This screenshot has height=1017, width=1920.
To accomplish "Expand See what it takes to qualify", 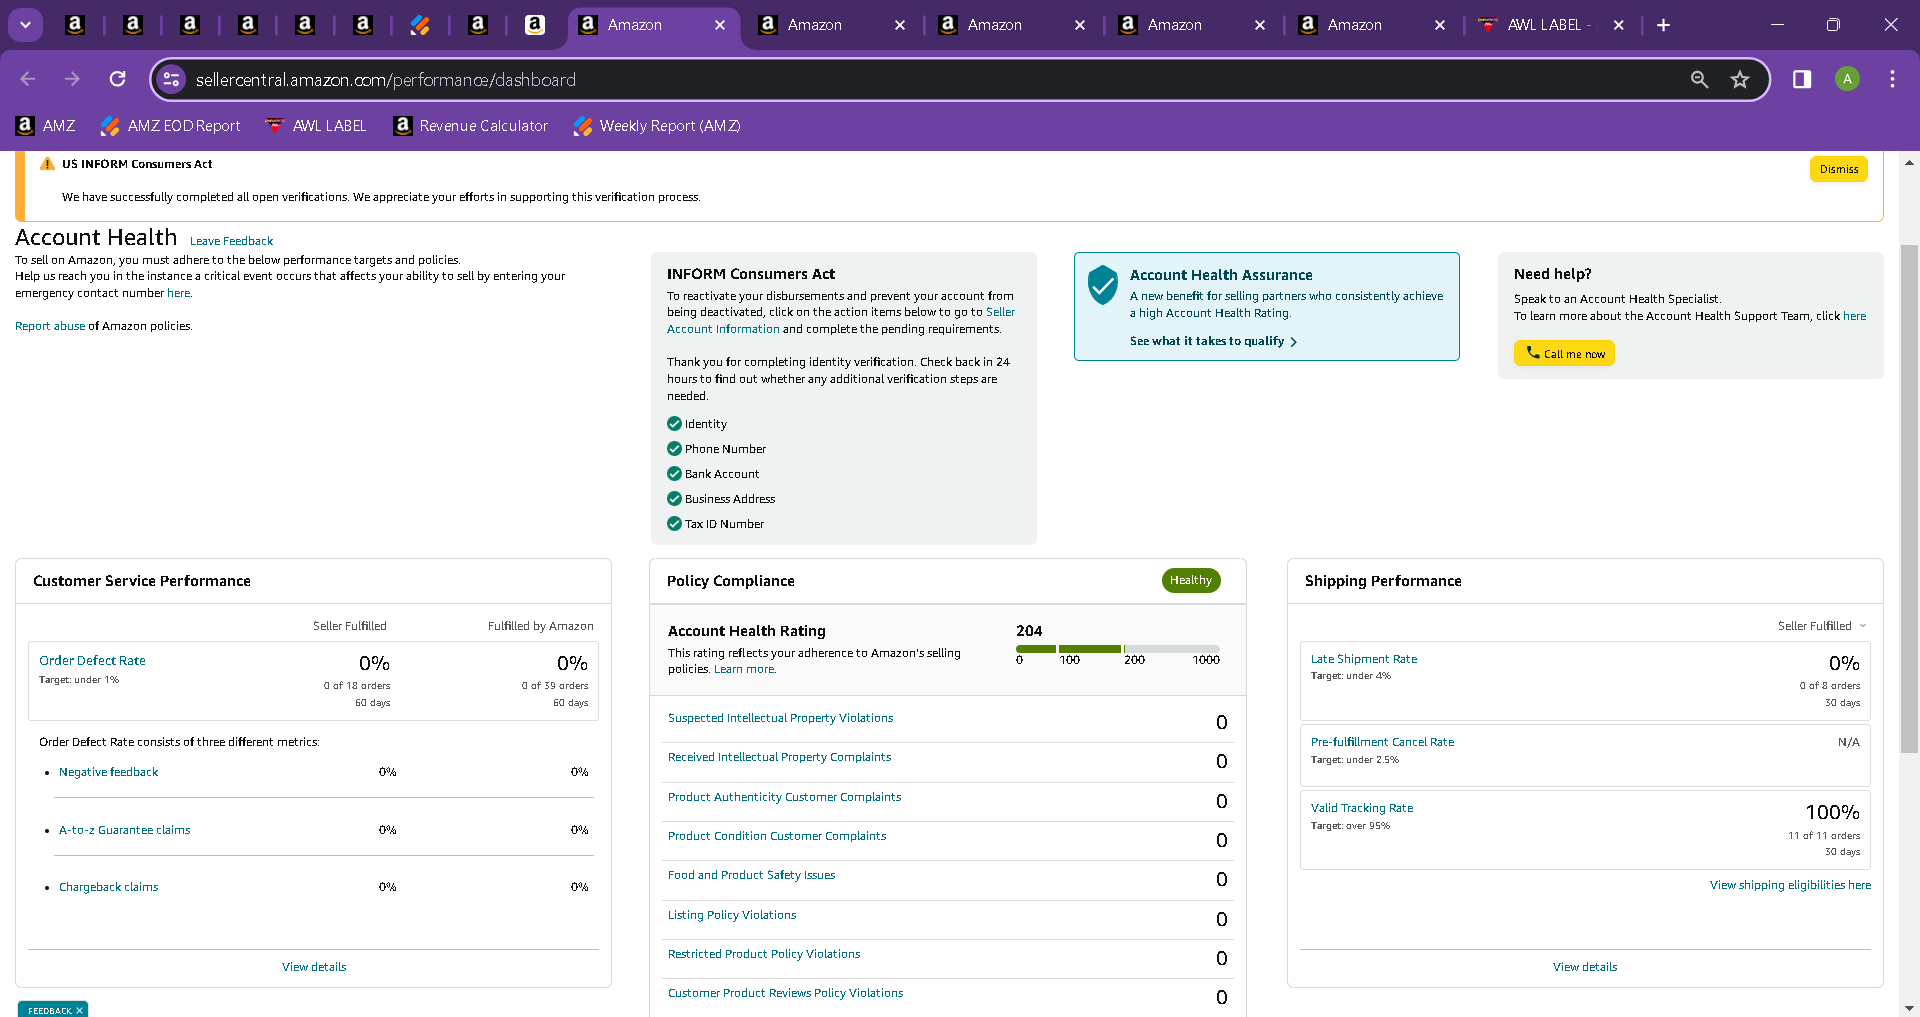I will coord(1213,341).
